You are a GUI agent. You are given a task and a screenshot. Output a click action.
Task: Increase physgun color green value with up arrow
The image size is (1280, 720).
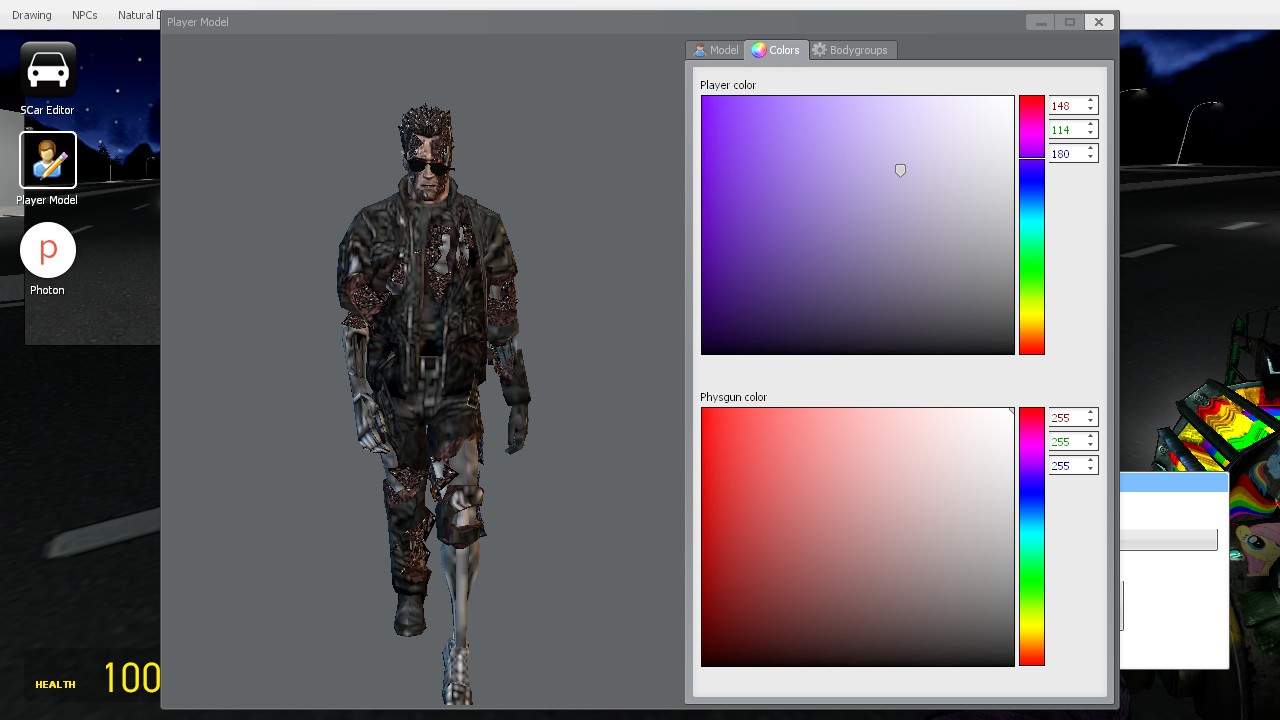click(1090, 437)
